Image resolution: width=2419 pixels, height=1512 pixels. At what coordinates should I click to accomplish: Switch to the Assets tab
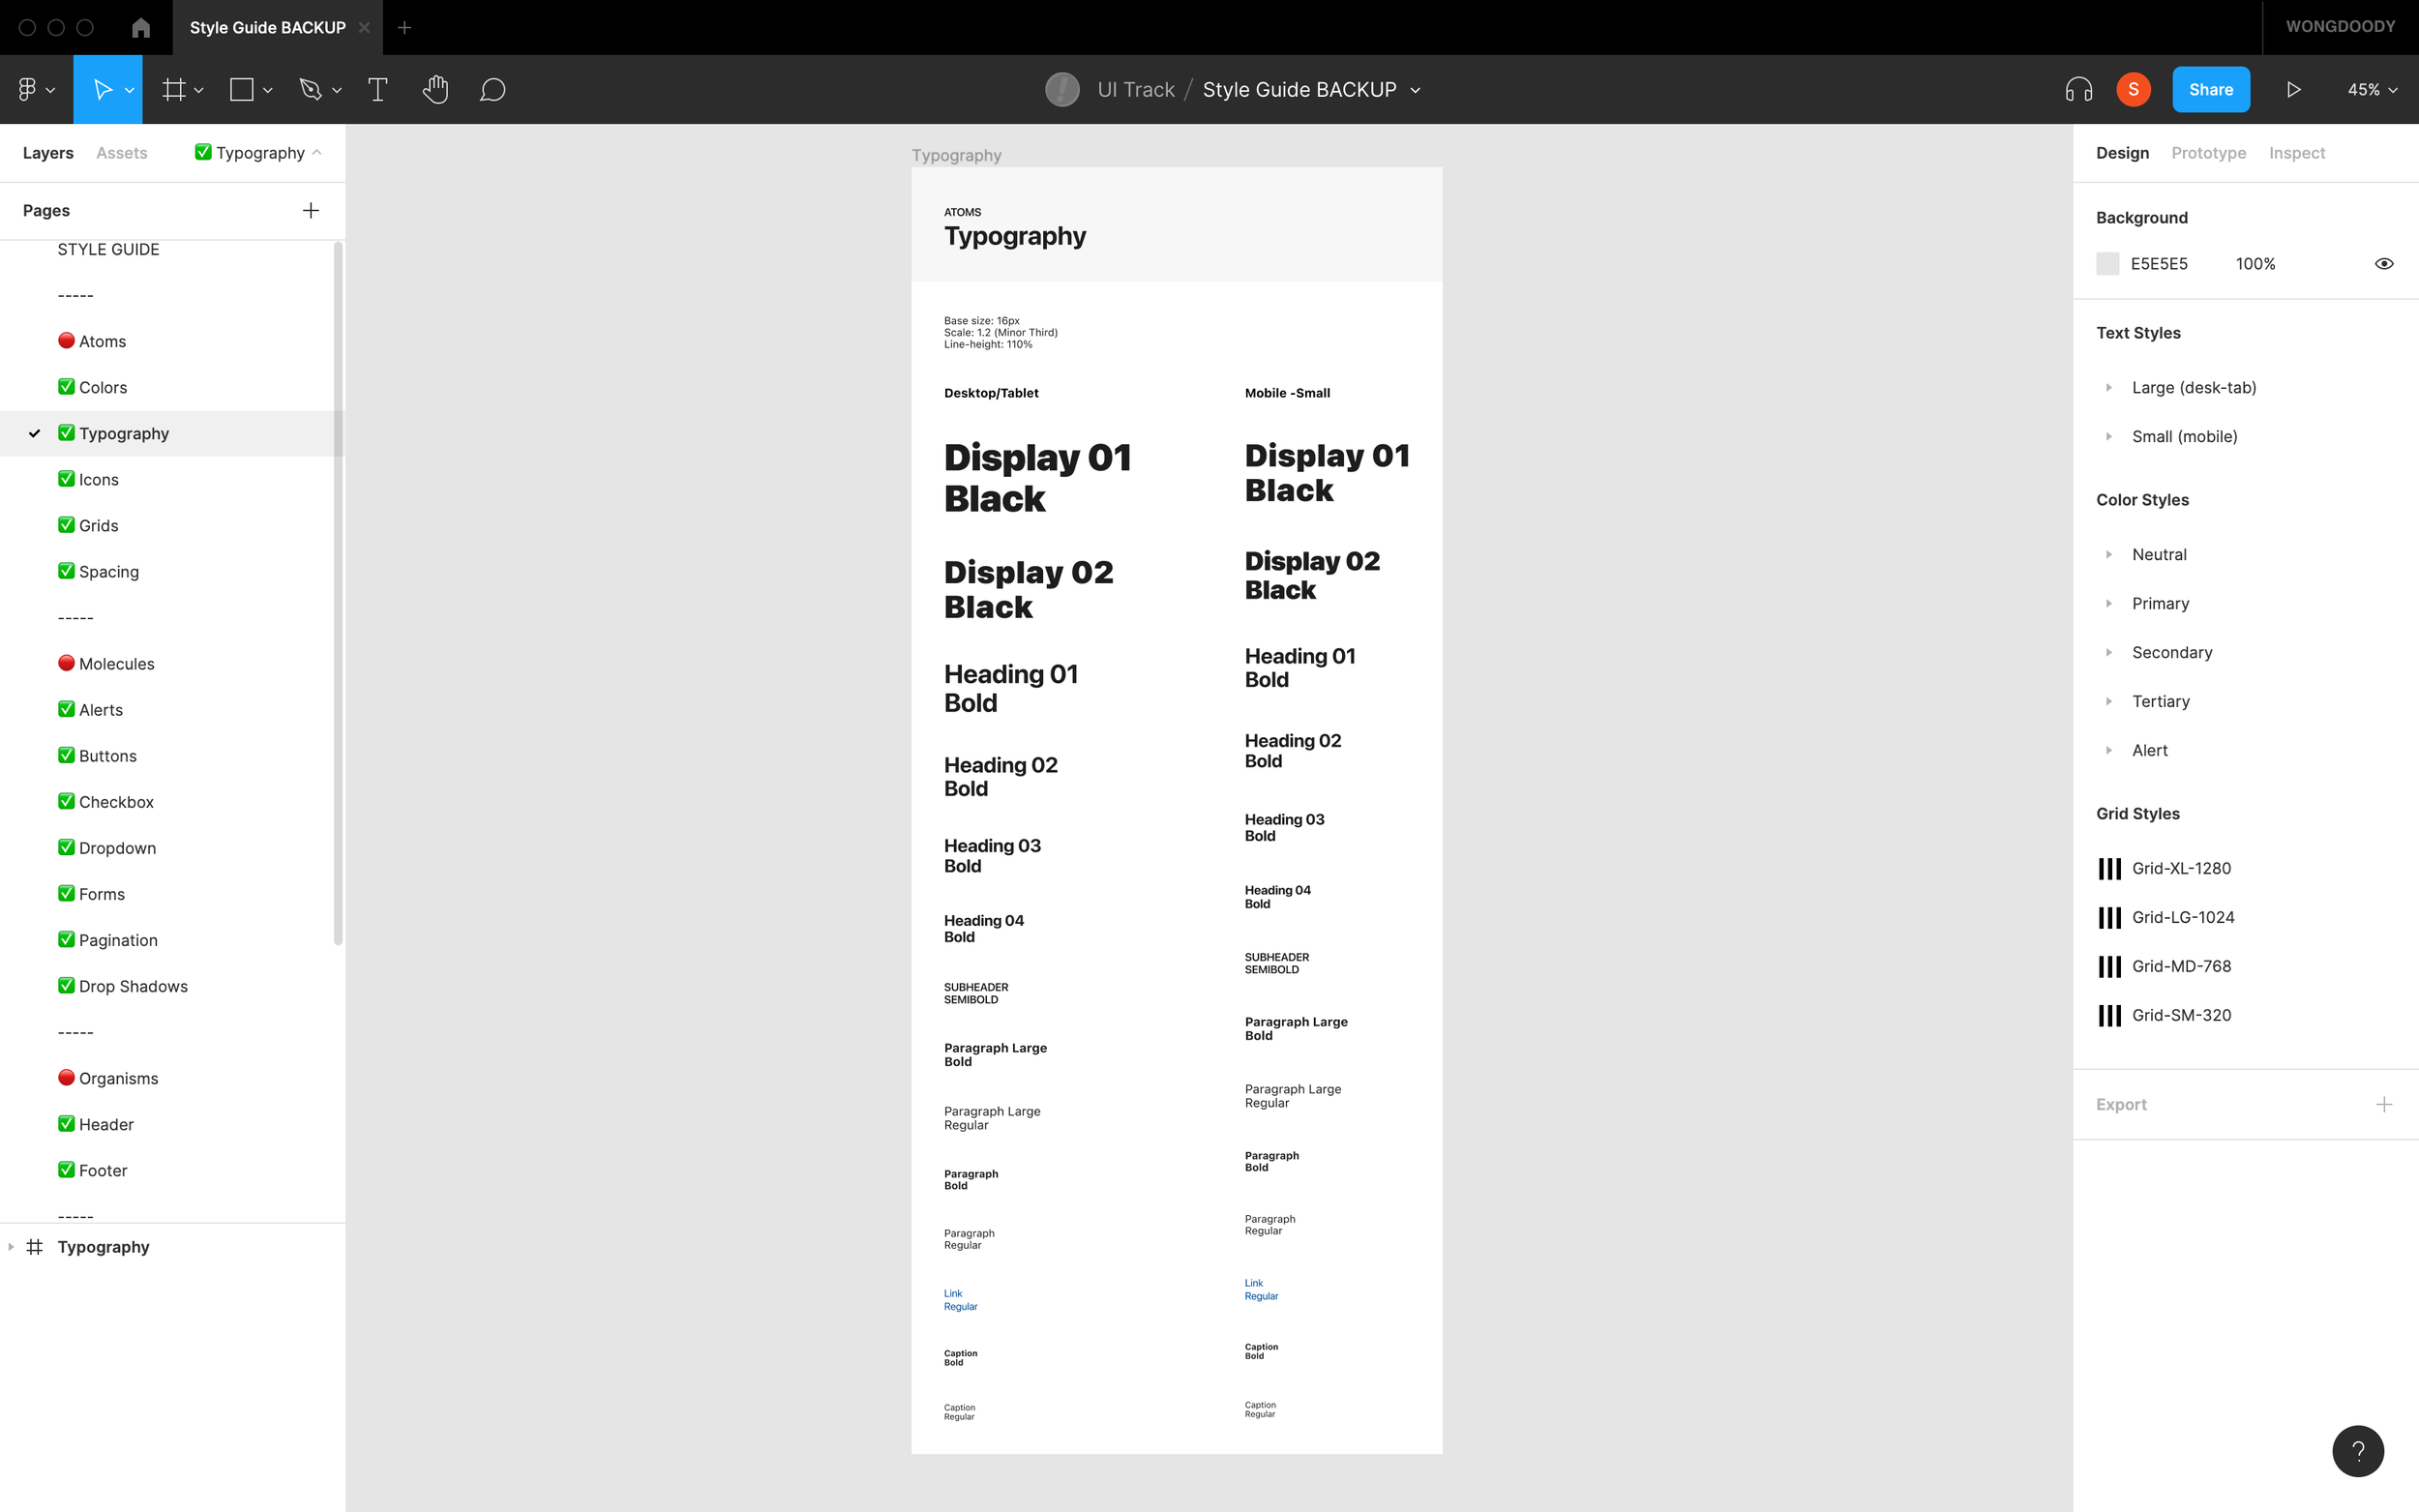121,153
